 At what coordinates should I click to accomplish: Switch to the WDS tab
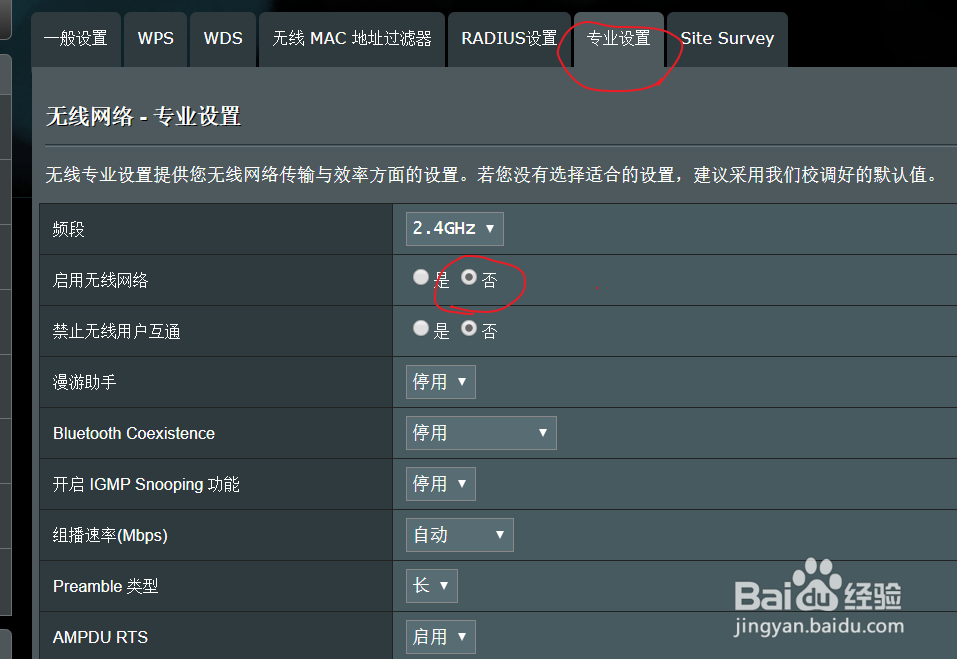pyautogui.click(x=222, y=38)
